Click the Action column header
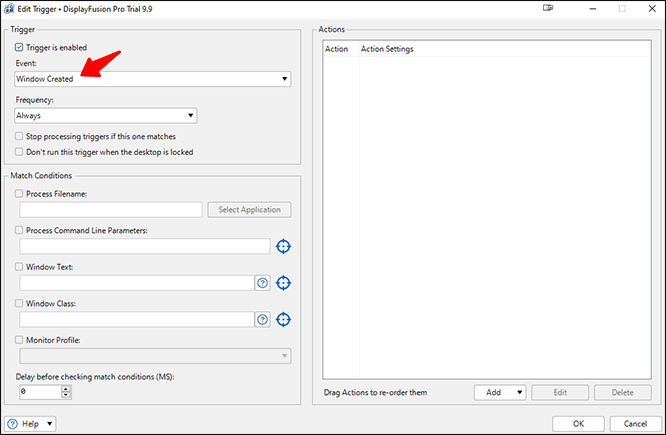This screenshot has height=435, width=666. click(341, 49)
